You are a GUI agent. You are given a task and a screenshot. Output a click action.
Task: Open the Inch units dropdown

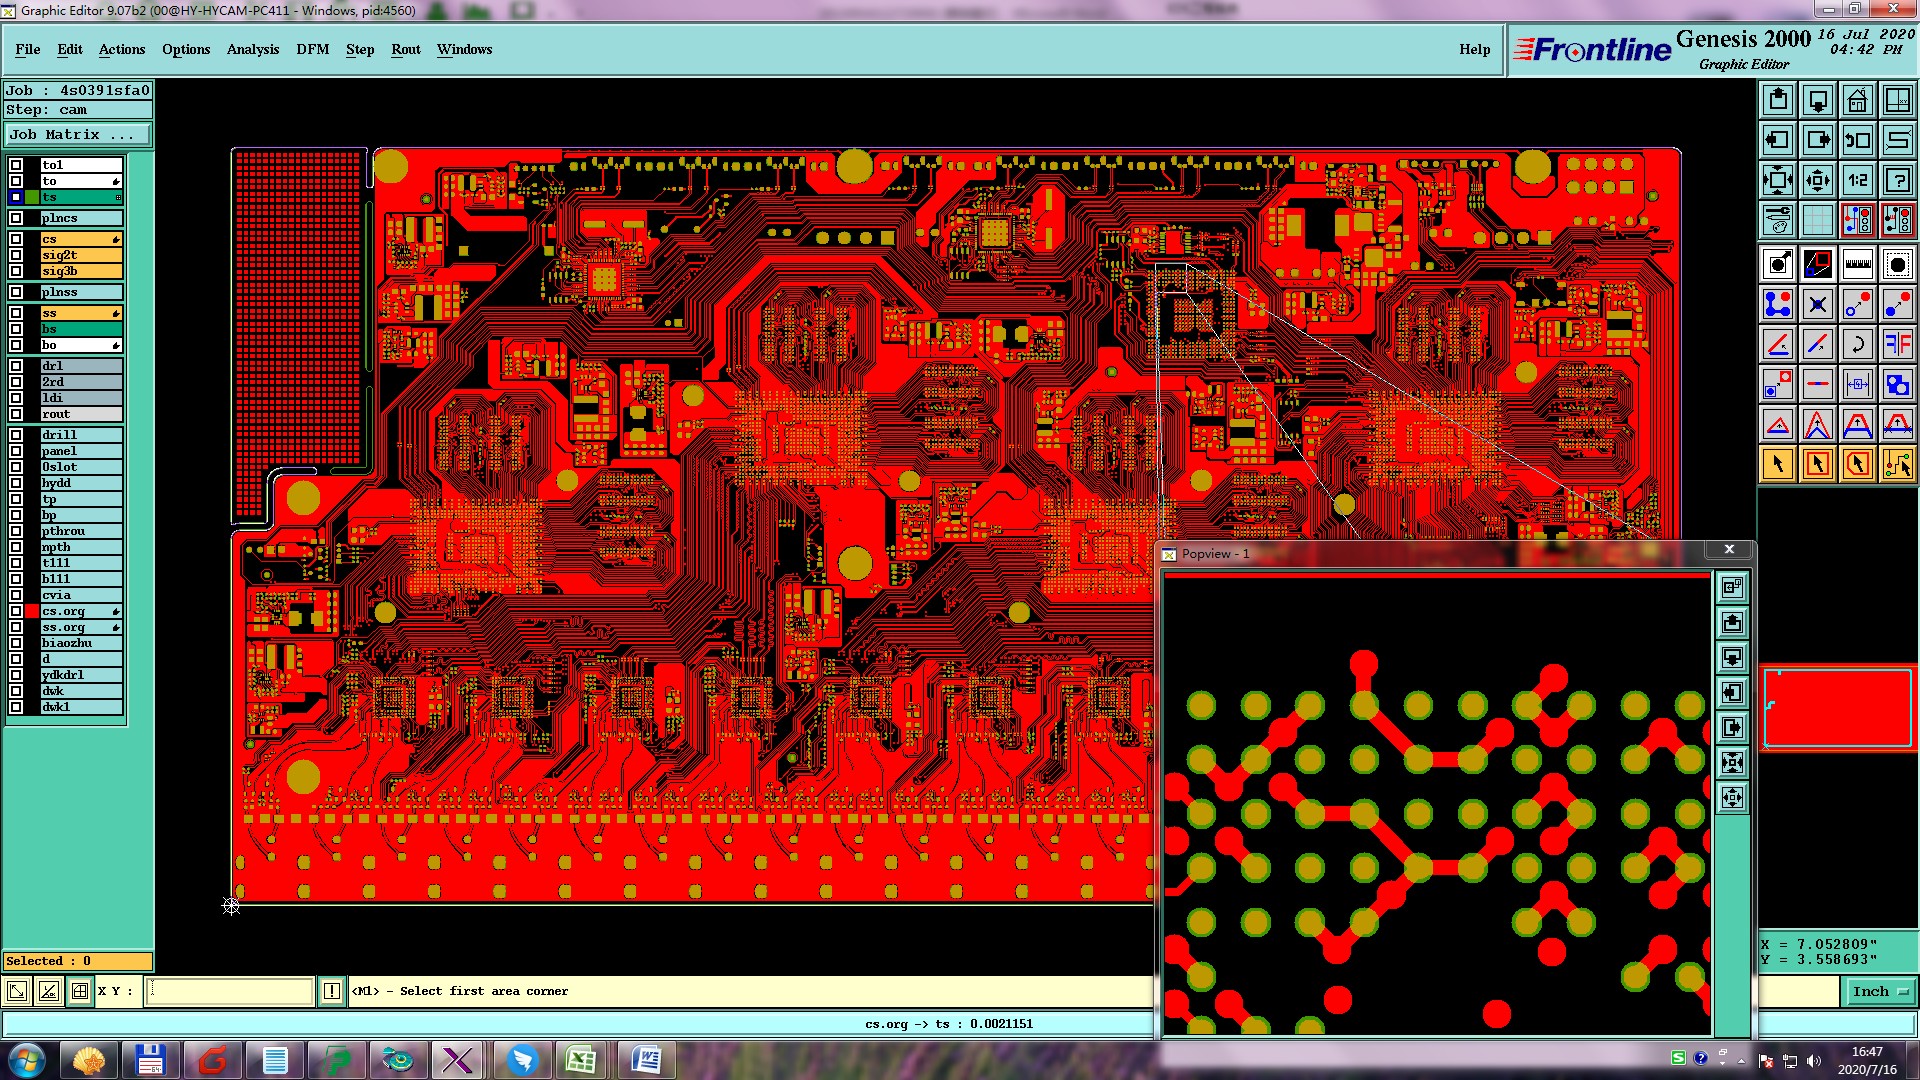pyautogui.click(x=1879, y=991)
